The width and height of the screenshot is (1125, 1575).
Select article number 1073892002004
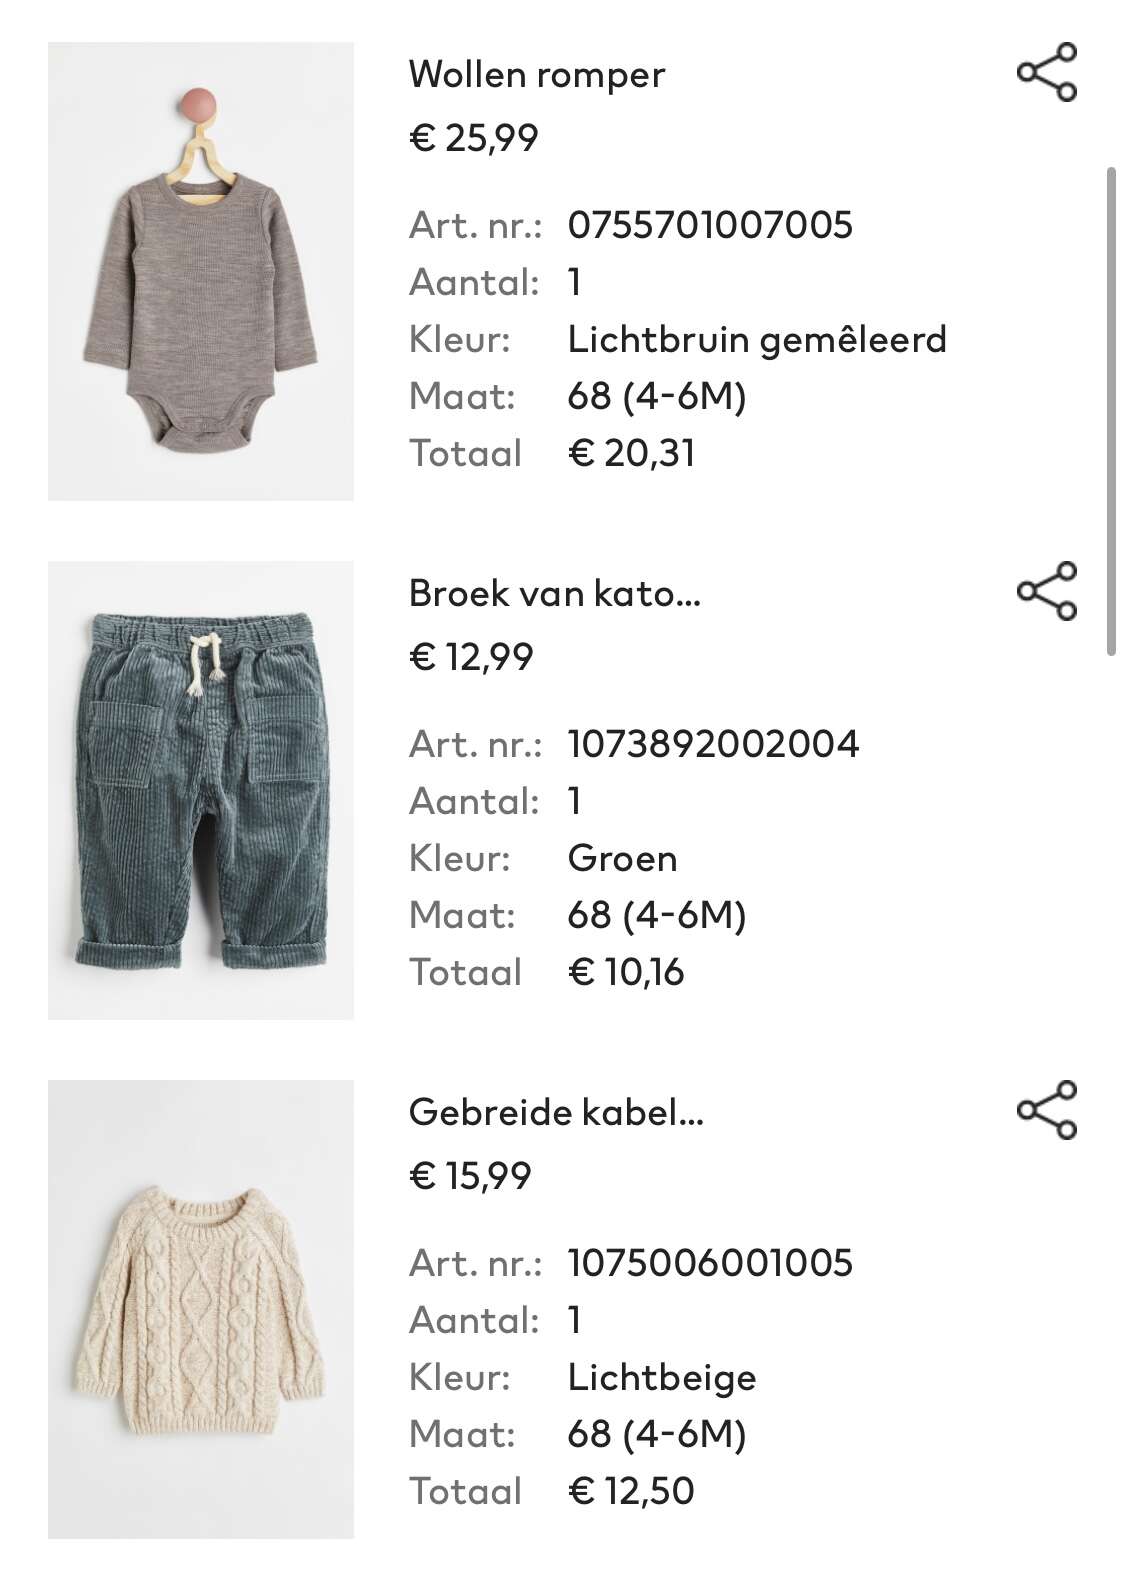click(x=713, y=744)
